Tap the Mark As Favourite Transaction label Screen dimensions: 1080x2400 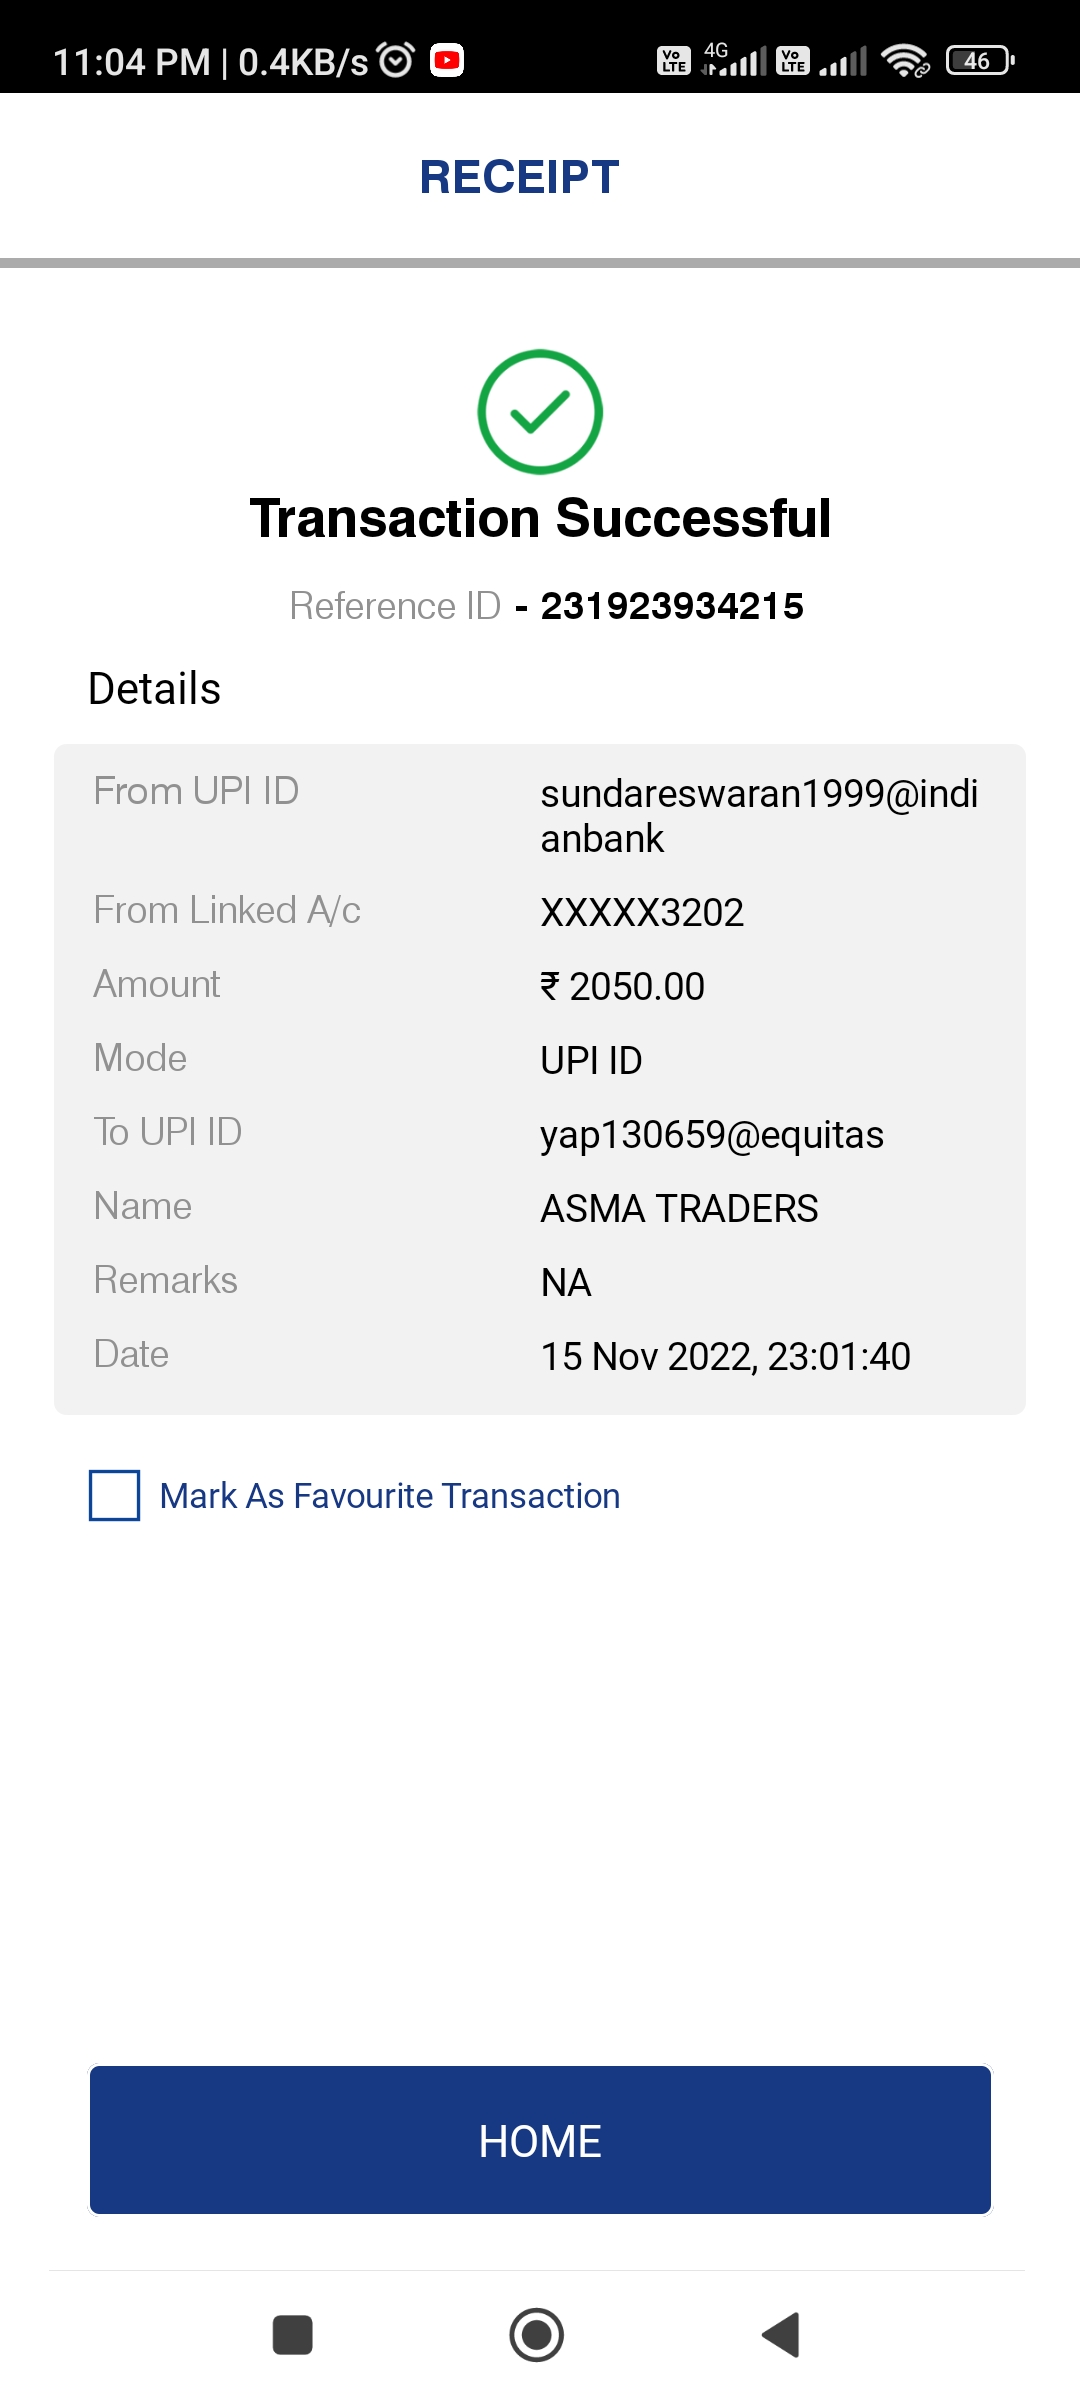[x=390, y=1496]
